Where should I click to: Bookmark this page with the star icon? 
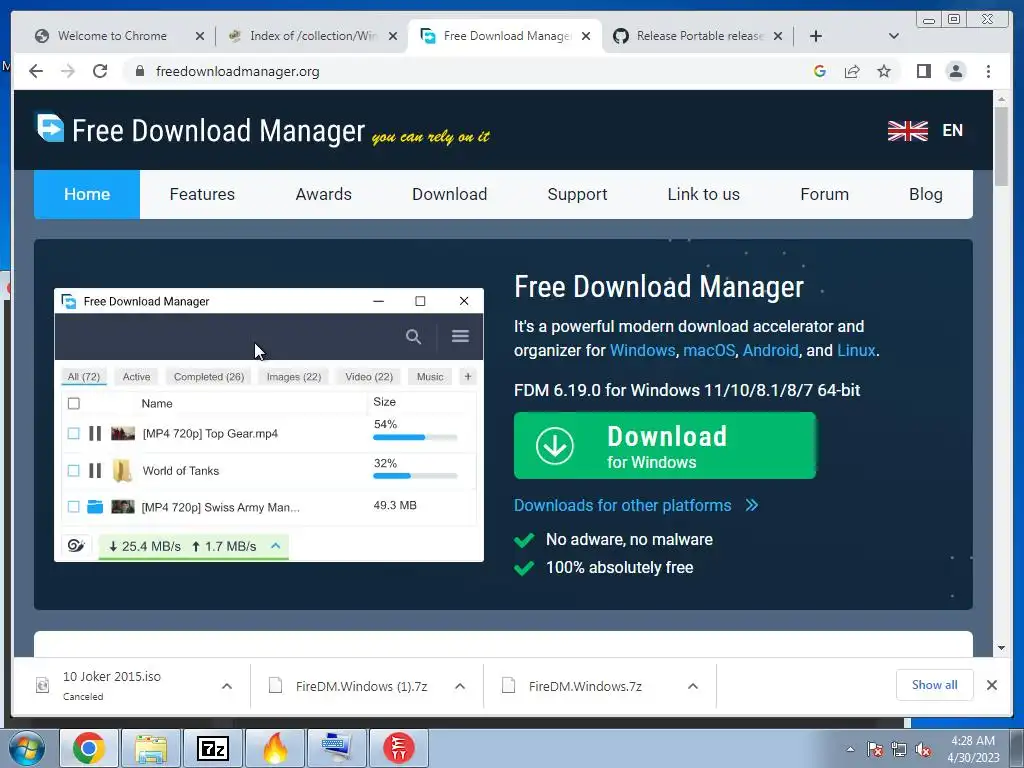[884, 71]
